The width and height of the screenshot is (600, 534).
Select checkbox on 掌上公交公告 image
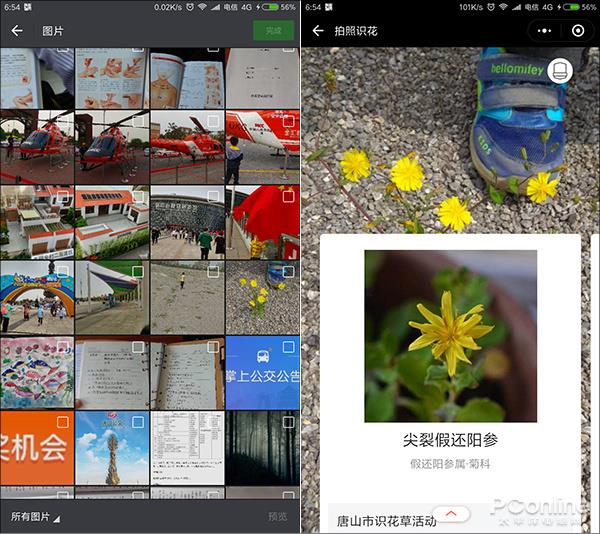point(288,347)
